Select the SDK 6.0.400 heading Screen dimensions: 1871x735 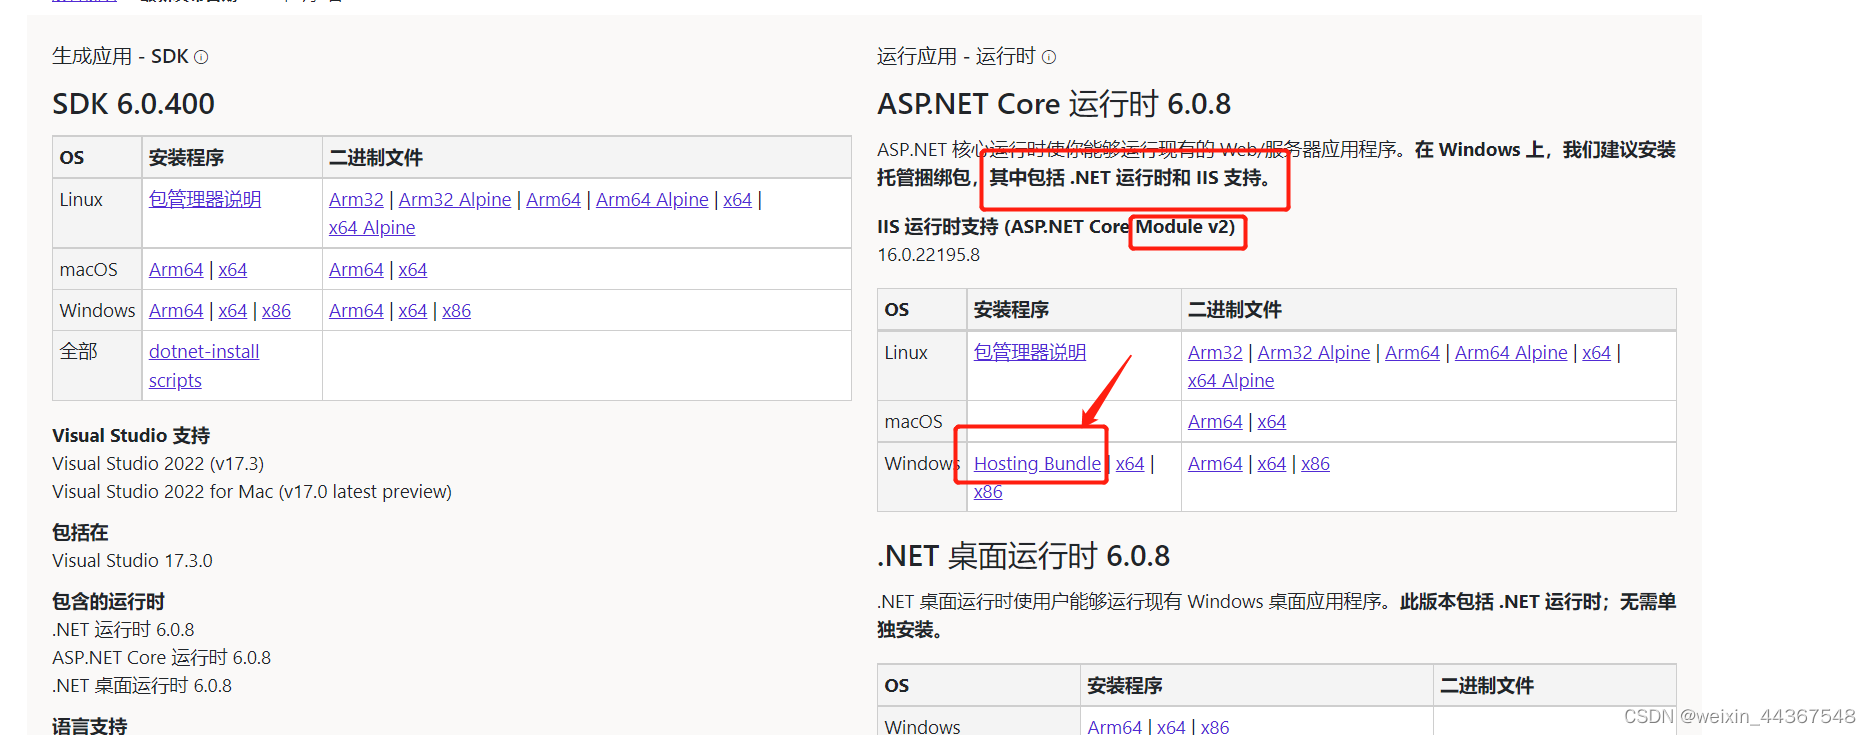click(133, 104)
